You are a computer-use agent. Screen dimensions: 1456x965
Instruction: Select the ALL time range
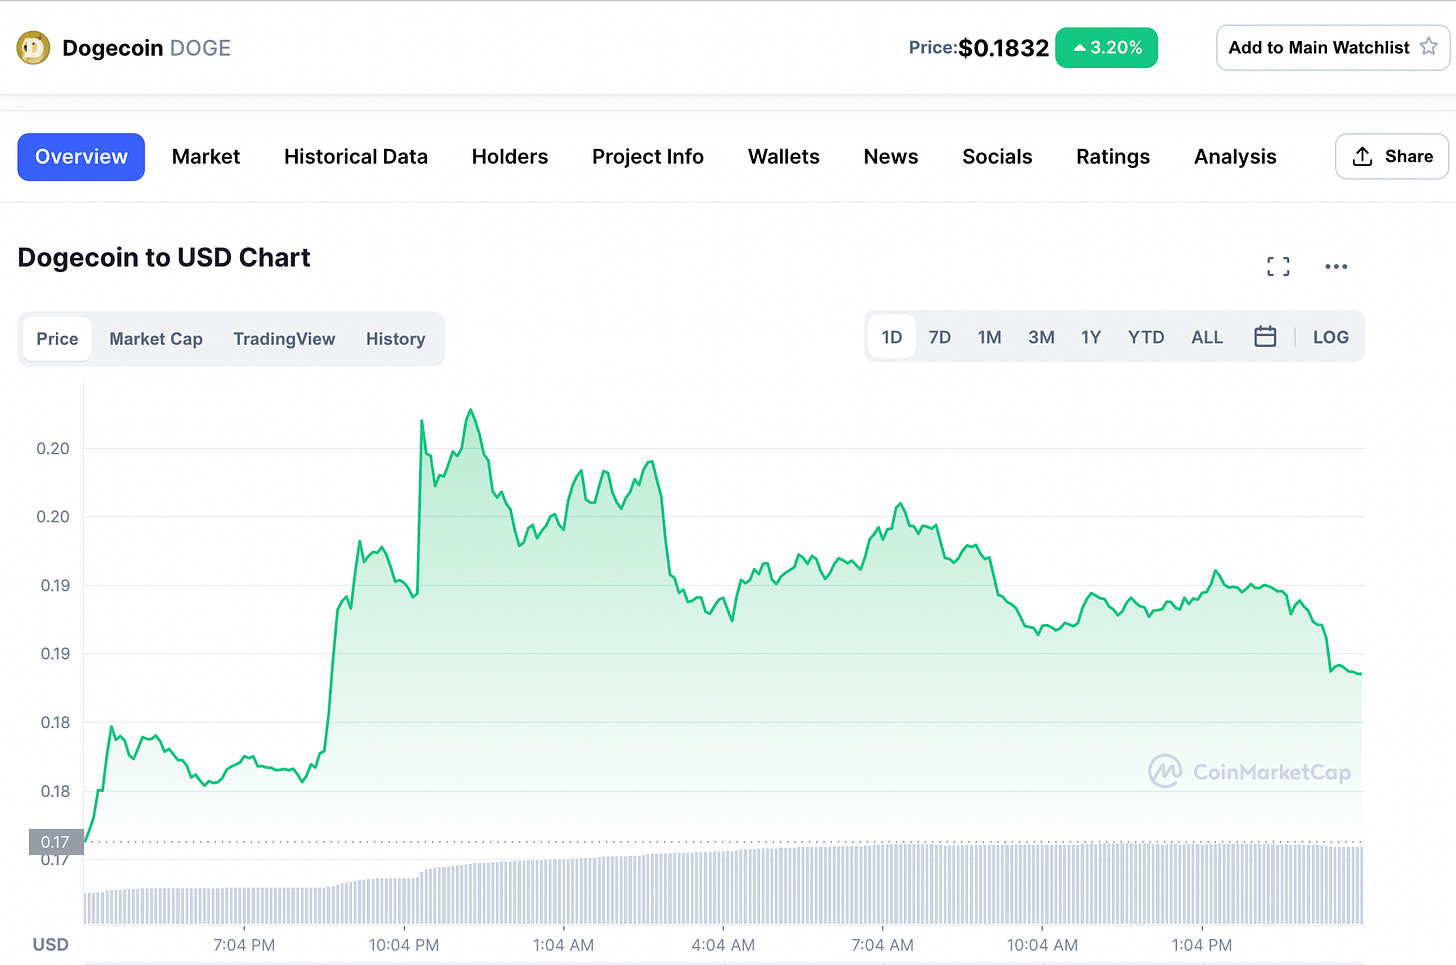[1207, 337]
